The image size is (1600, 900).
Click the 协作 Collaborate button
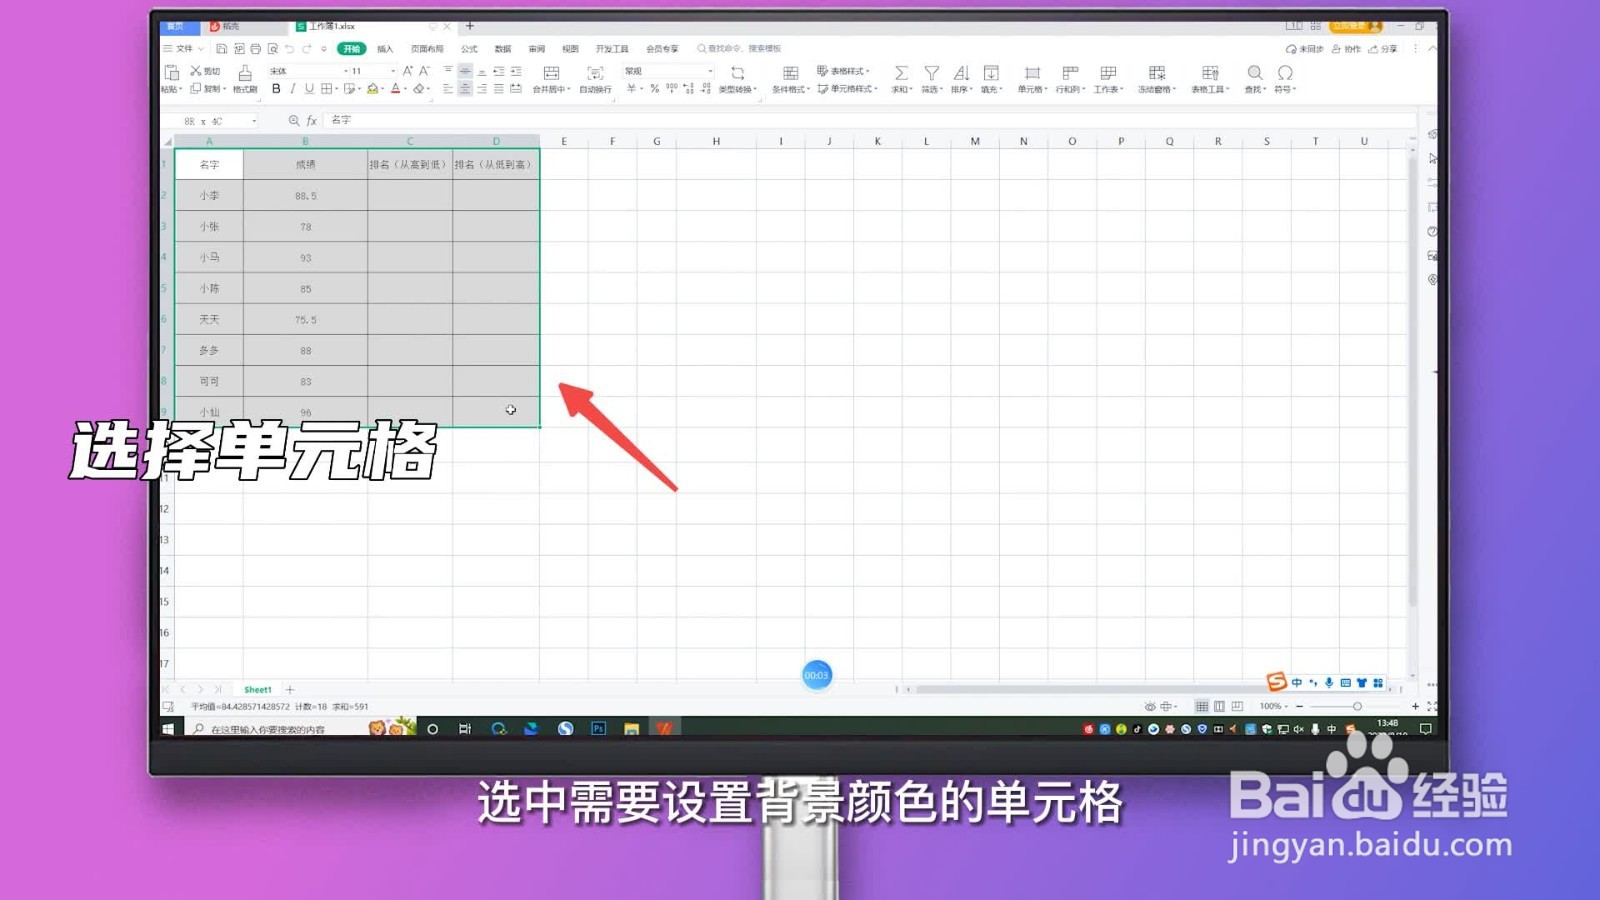click(x=1346, y=49)
